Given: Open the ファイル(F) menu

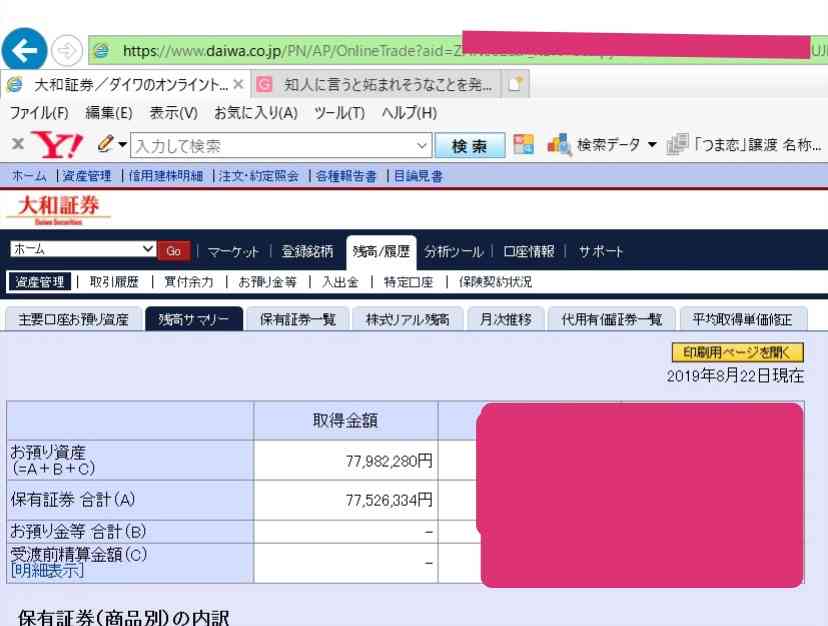Looking at the screenshot, I should (39, 113).
